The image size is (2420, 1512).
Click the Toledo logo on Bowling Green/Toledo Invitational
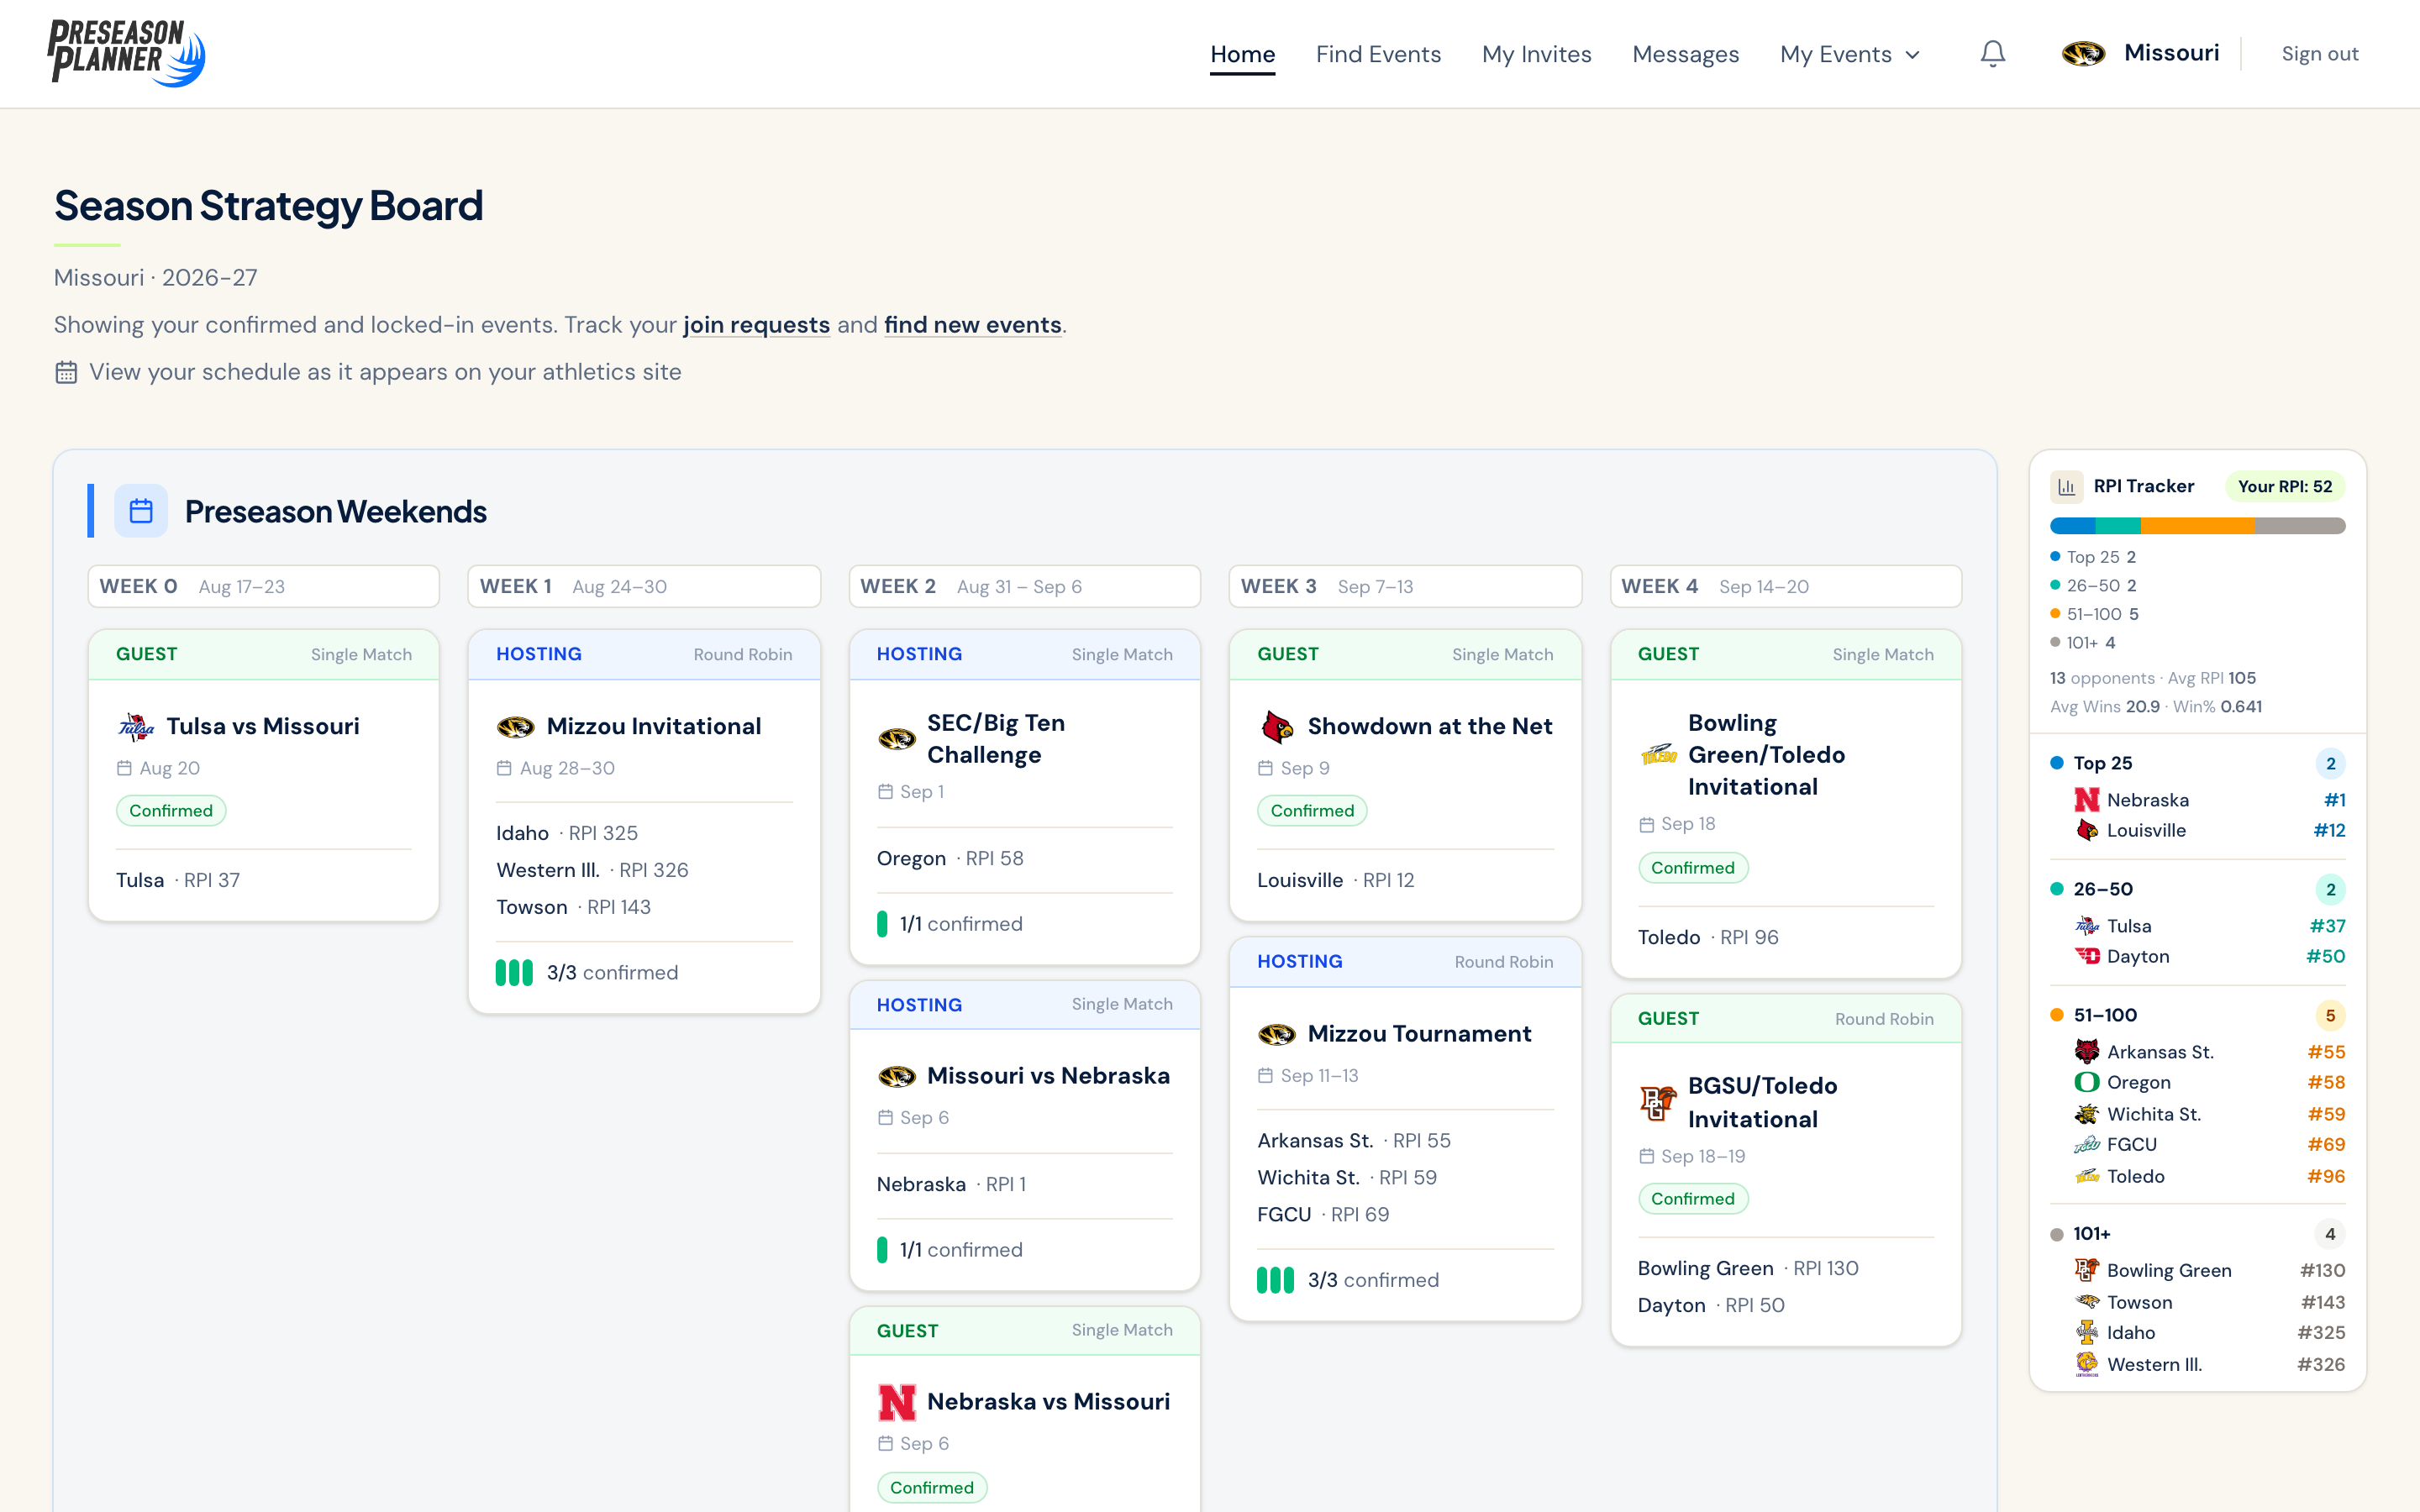tap(1658, 755)
